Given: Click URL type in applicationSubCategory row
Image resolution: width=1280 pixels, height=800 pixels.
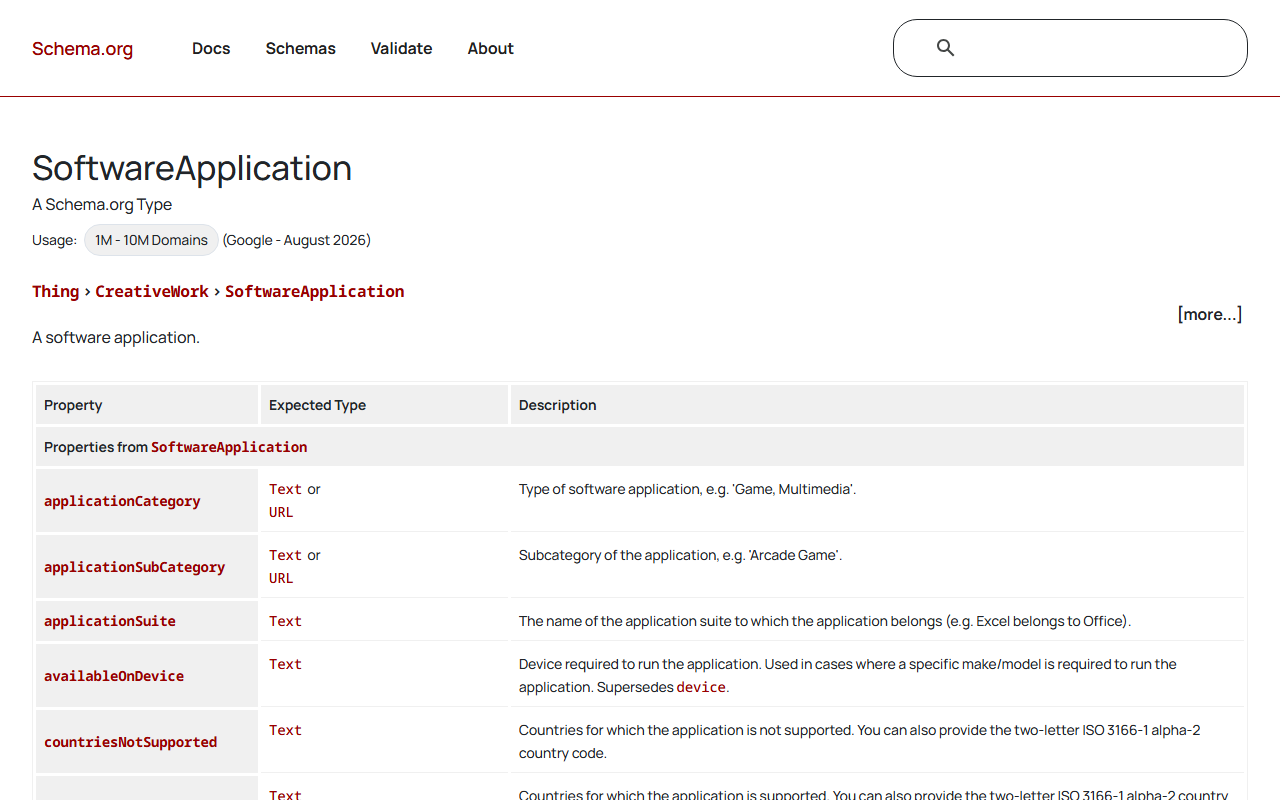Looking at the screenshot, I should tap(281, 578).
